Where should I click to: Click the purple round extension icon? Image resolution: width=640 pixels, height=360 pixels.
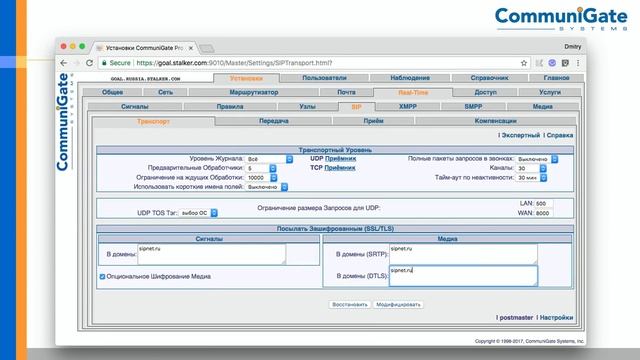552,63
